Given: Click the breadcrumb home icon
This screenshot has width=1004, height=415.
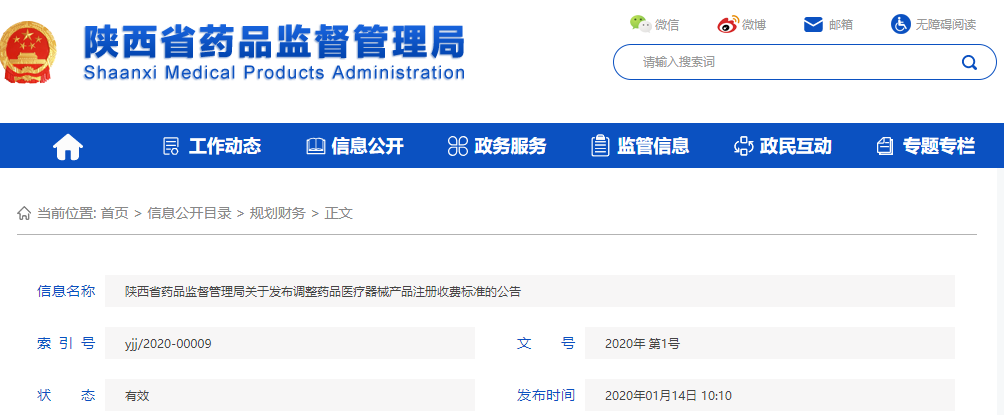Looking at the screenshot, I should (x=24, y=213).
